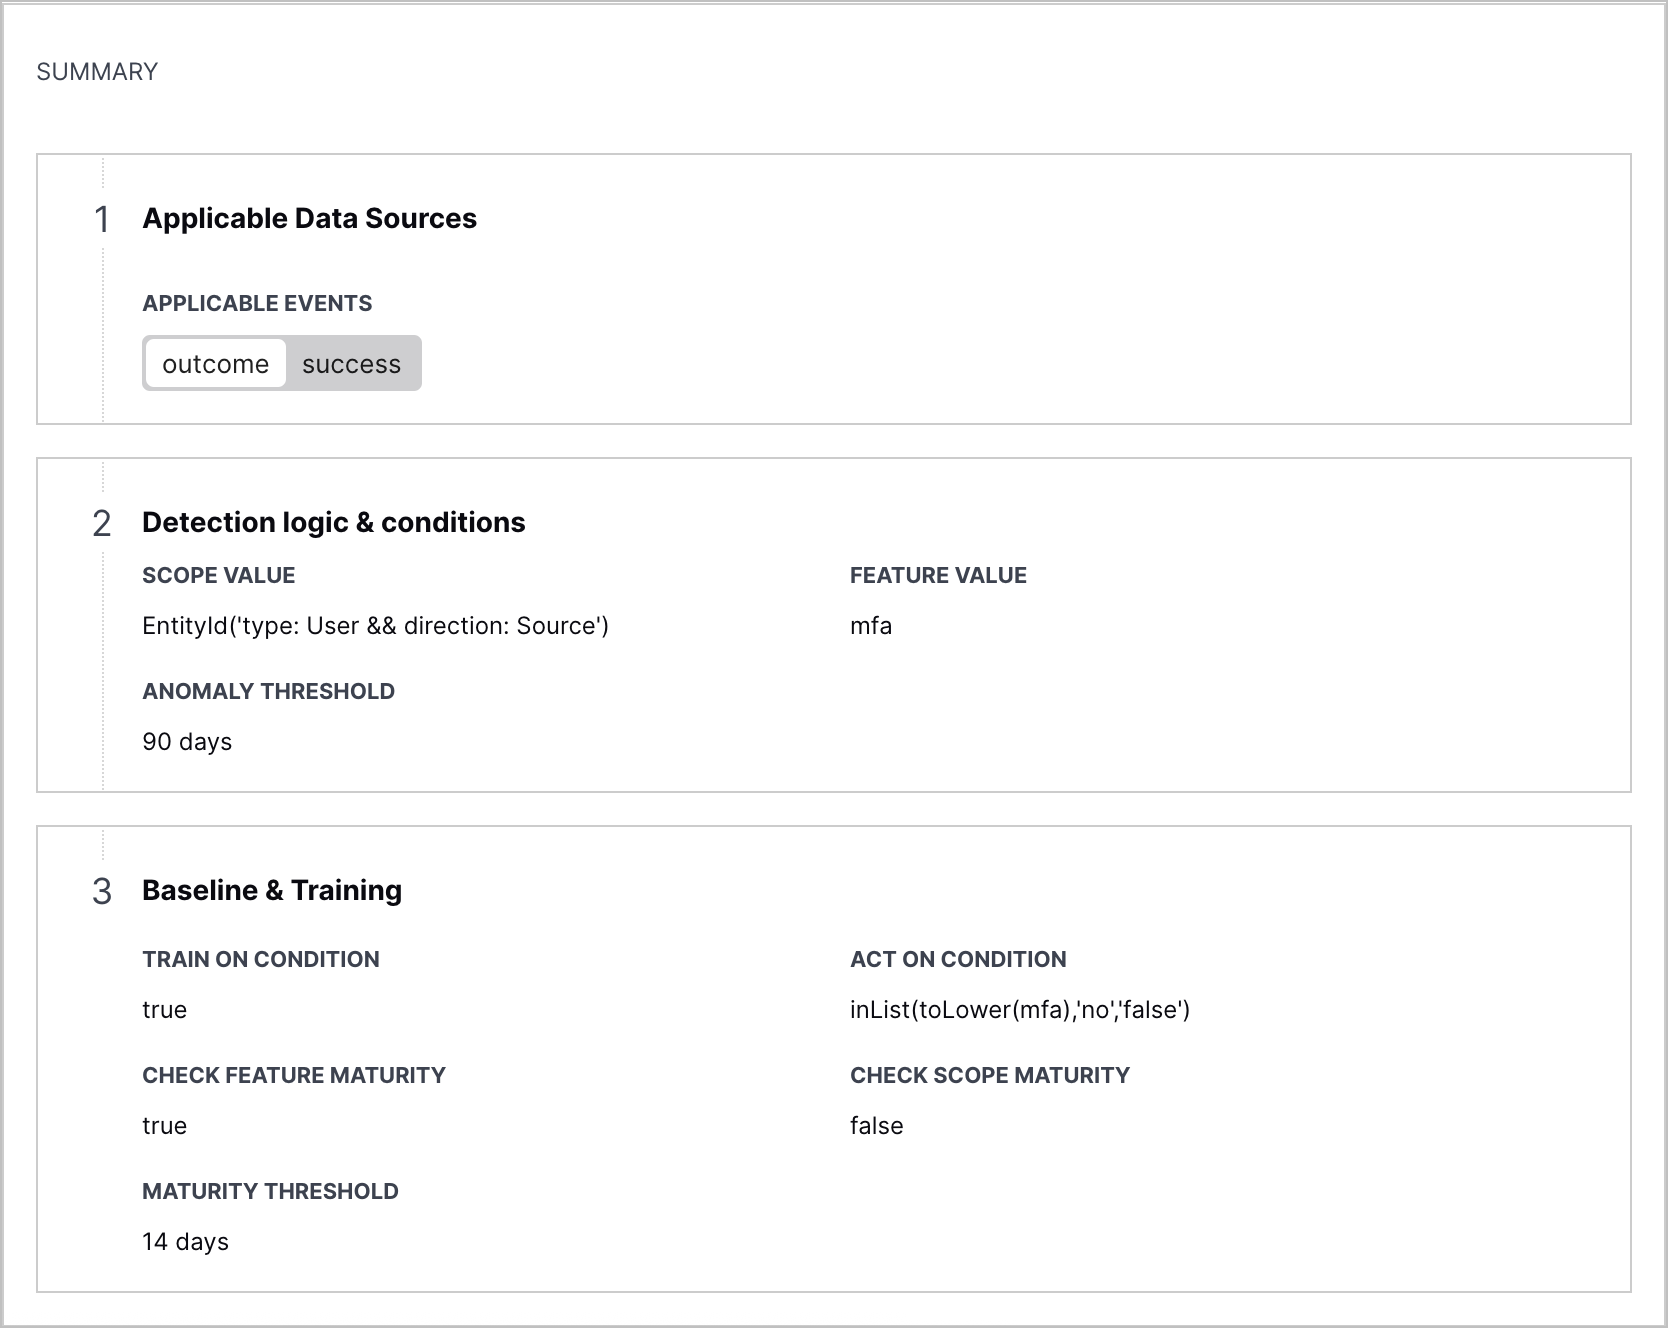
Task: Select the outcome event segment
Action: tap(216, 363)
